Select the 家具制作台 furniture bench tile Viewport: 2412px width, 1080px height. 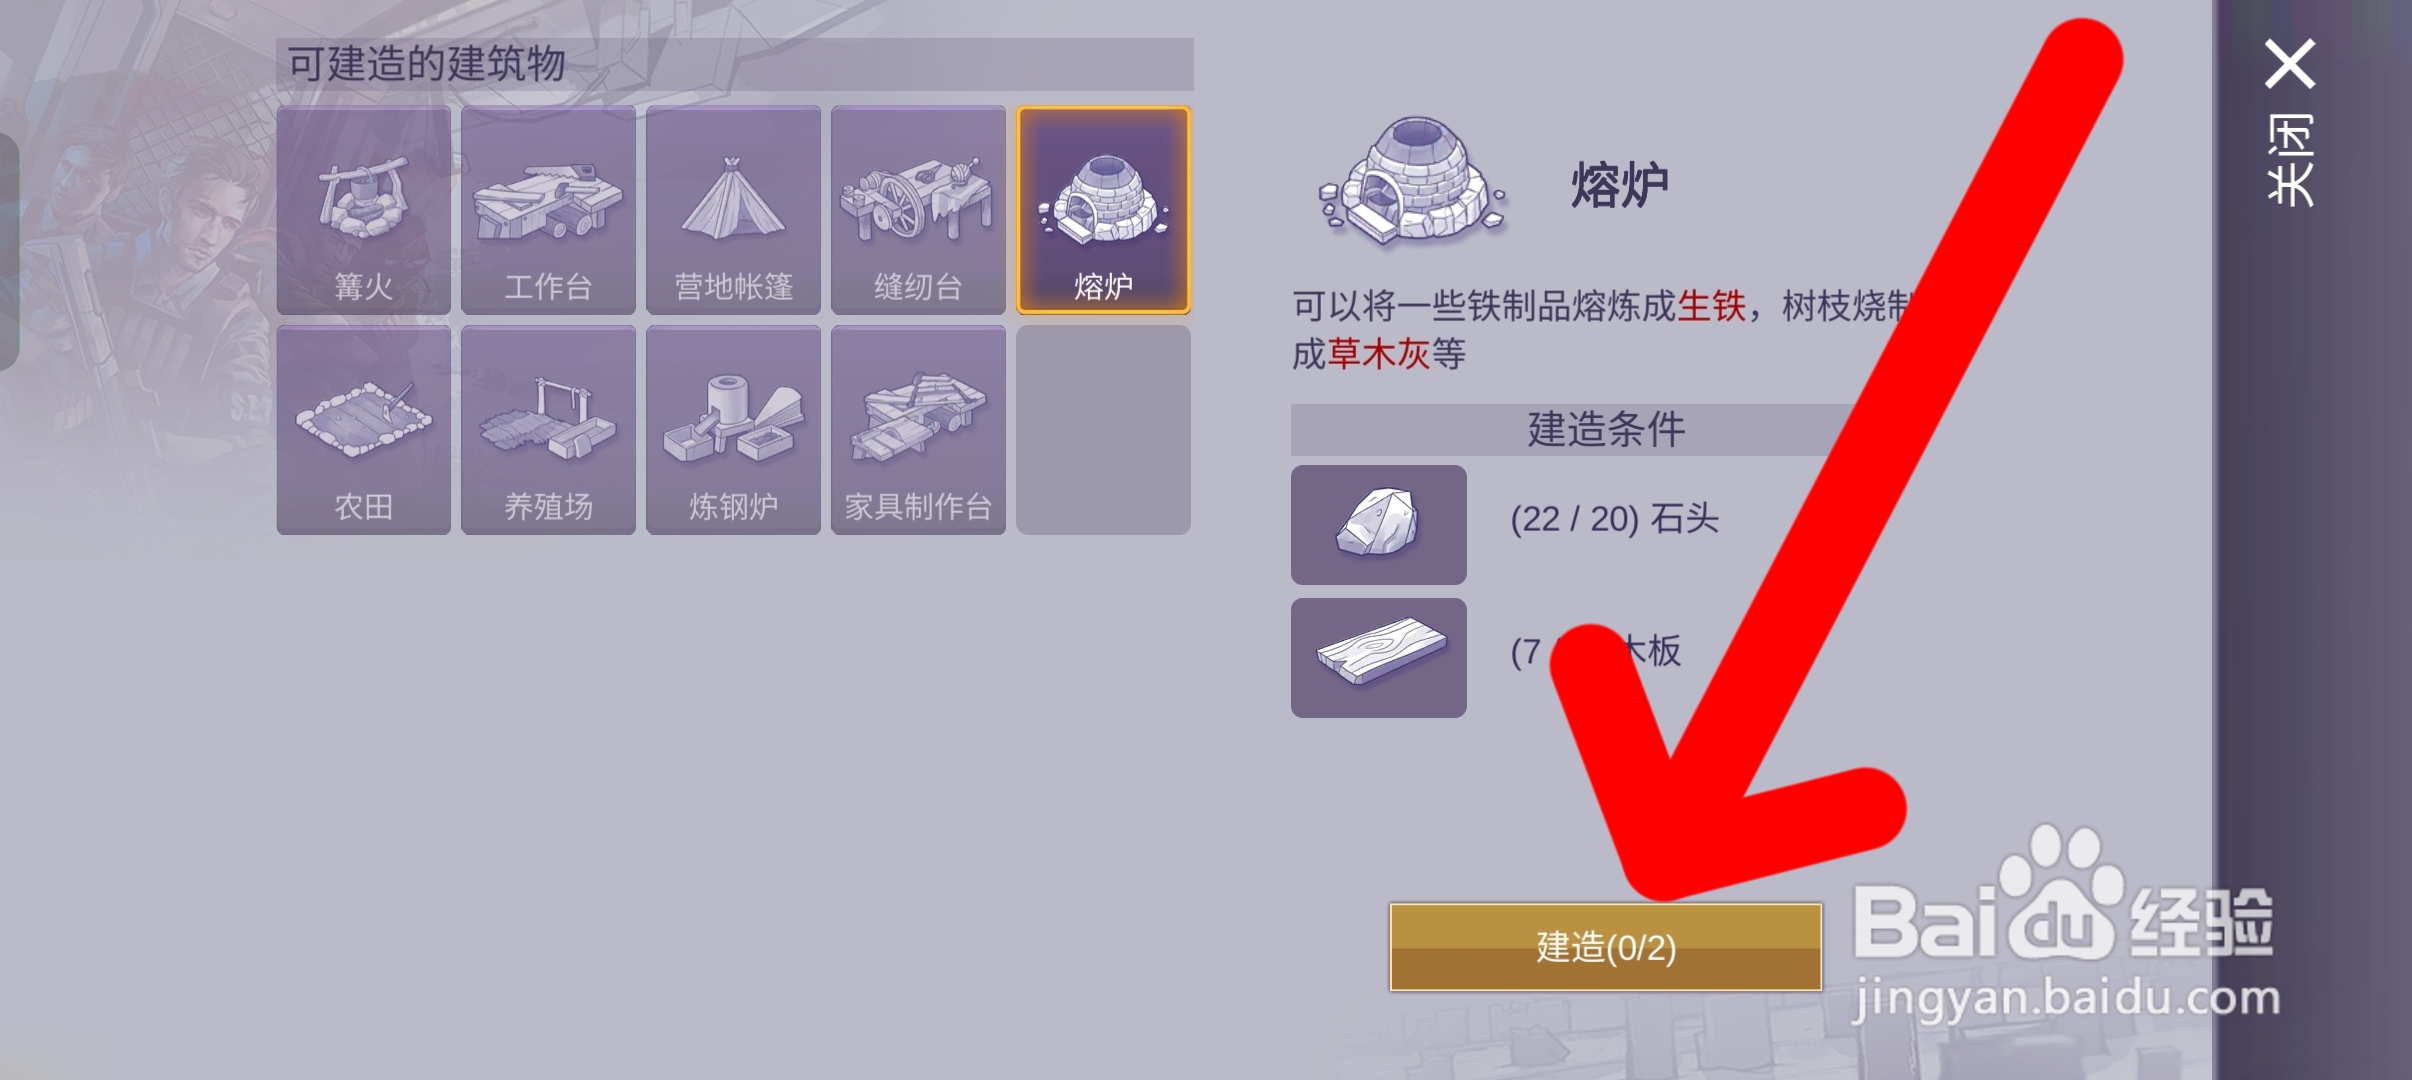918,430
